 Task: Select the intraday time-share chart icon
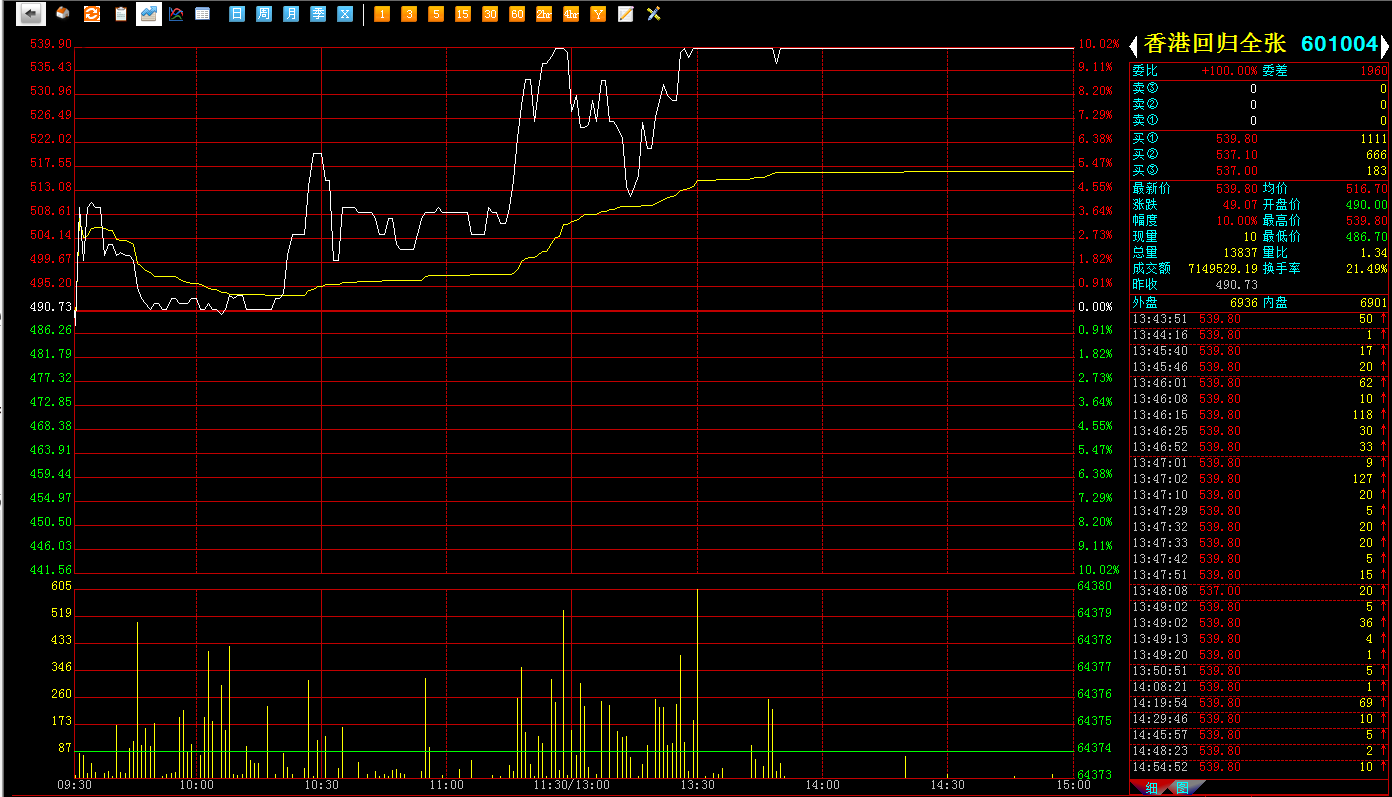tap(149, 14)
